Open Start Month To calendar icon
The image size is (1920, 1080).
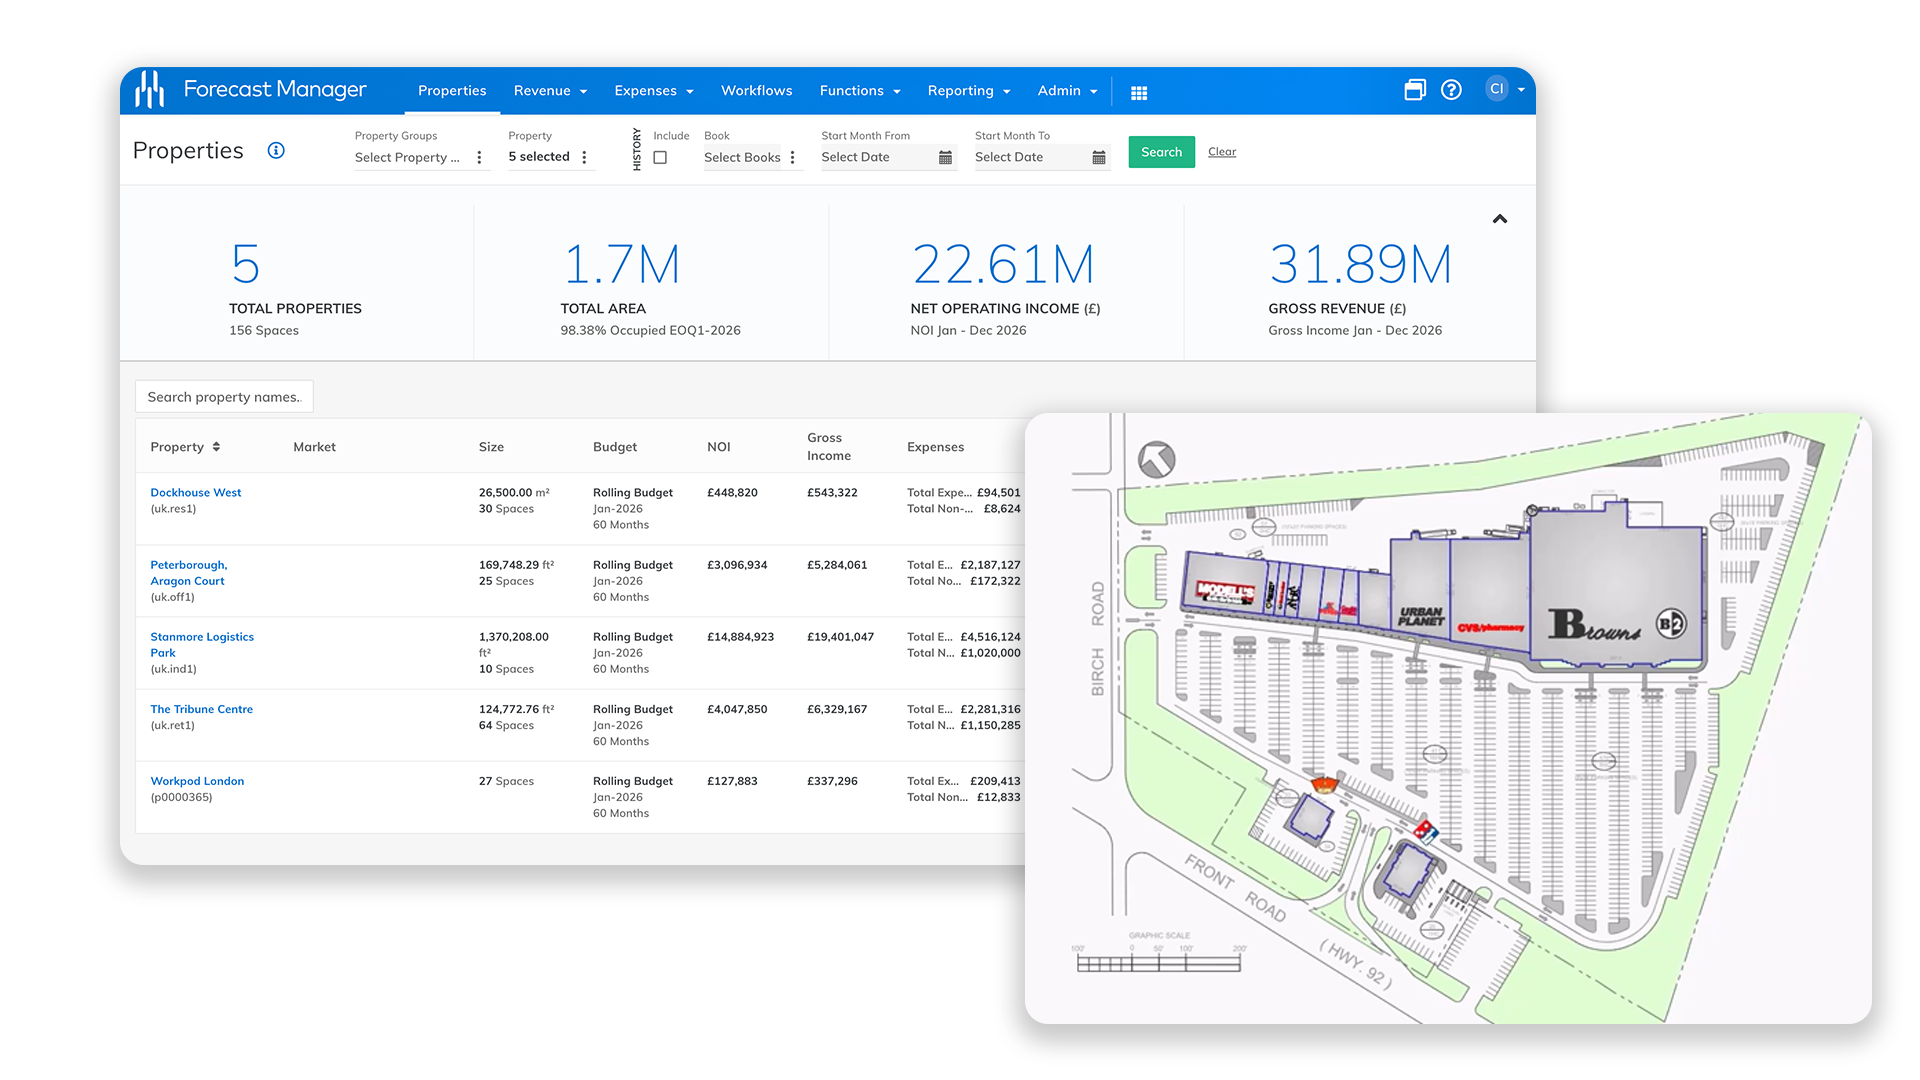point(1099,157)
